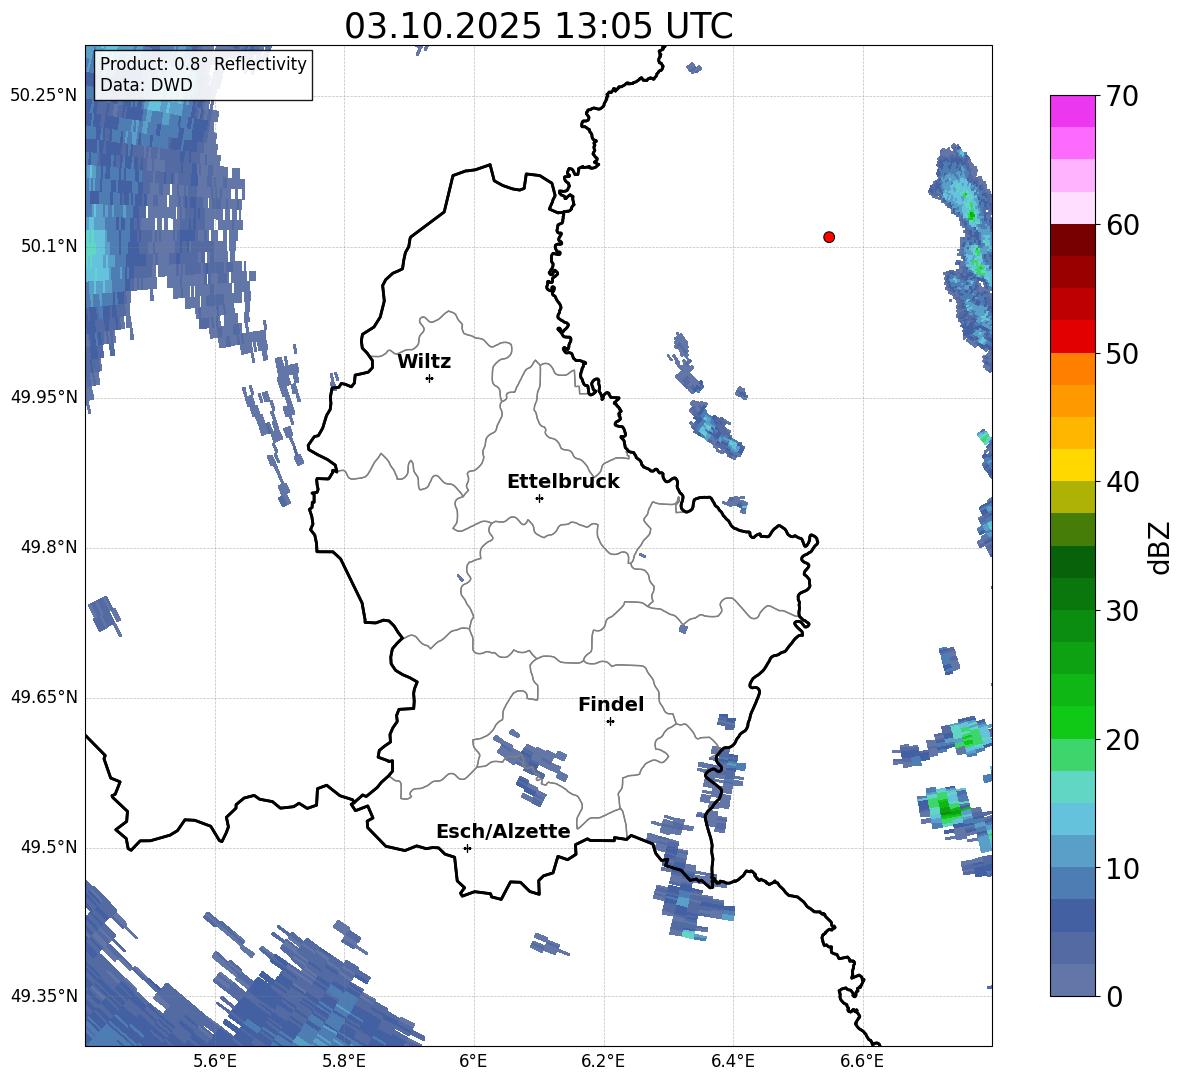Click the 70 colorbar tick label
This screenshot has height=1081, width=1184.
pyautogui.click(x=1122, y=97)
